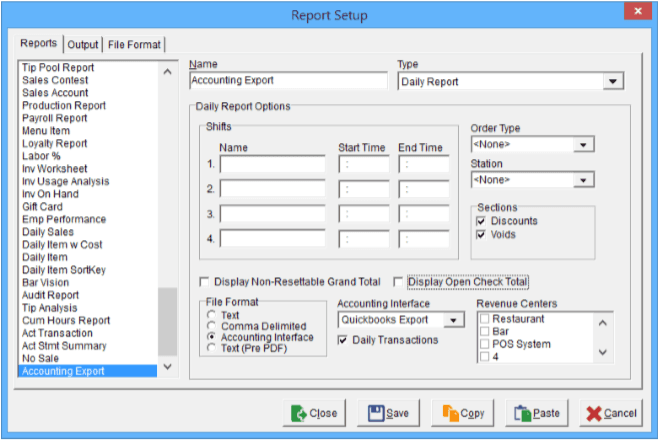
Task: Switch to the File Format tab
Action: pyautogui.click(x=136, y=44)
